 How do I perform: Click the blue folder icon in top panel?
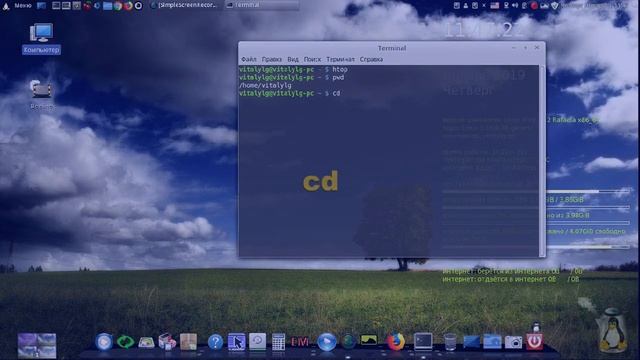coord(107,6)
